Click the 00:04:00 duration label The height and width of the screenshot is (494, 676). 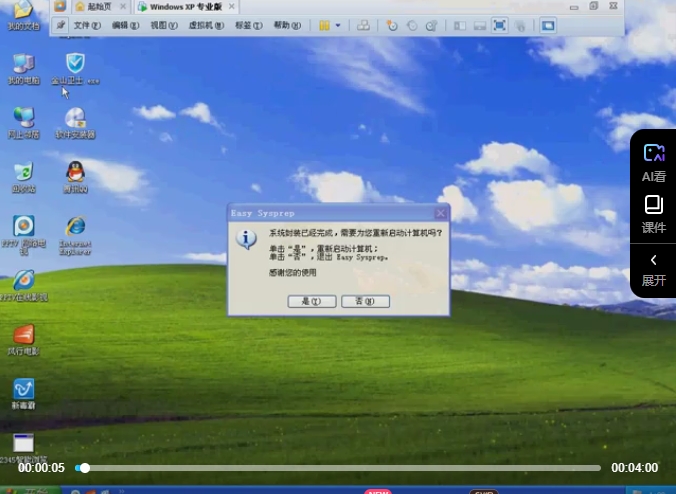point(635,468)
